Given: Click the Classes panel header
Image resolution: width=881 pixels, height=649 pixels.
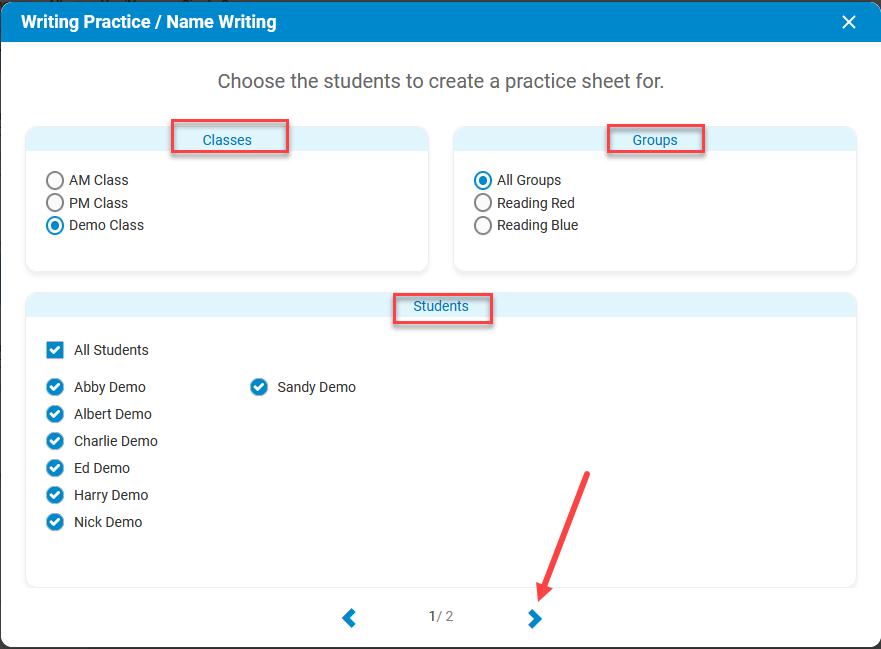Looking at the screenshot, I should pos(227,140).
